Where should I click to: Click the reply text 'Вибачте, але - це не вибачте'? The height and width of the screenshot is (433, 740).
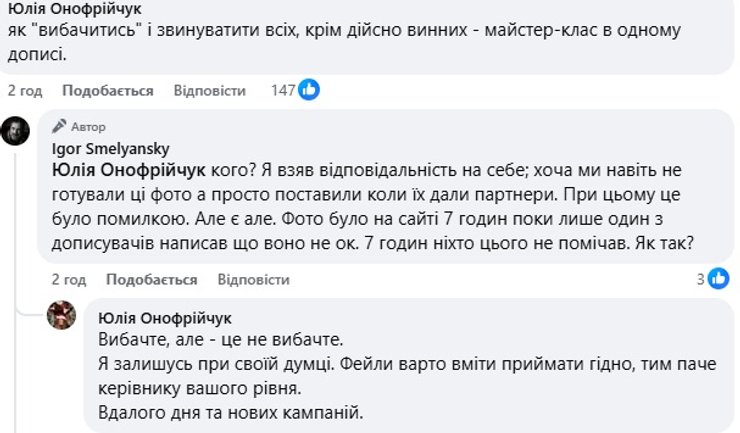(x=220, y=340)
